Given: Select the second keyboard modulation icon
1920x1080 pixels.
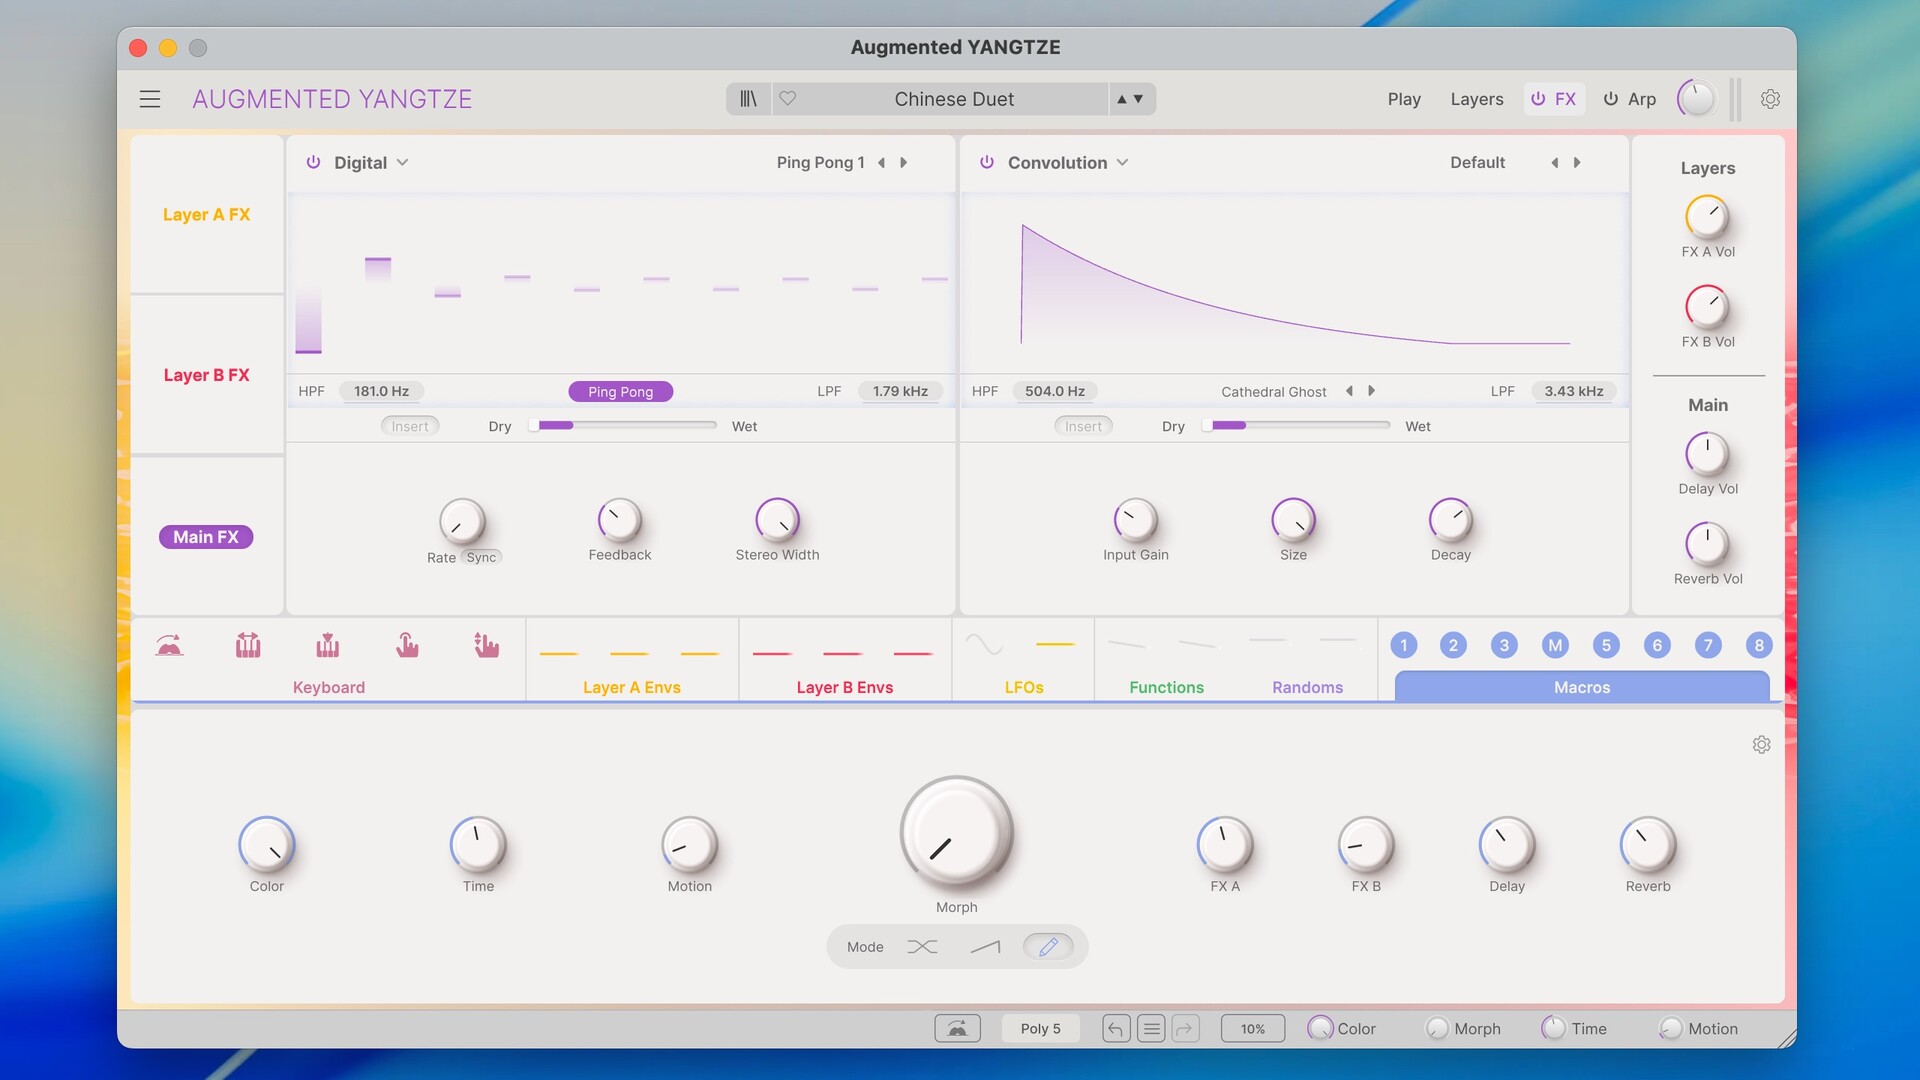Looking at the screenshot, I should pos(248,646).
